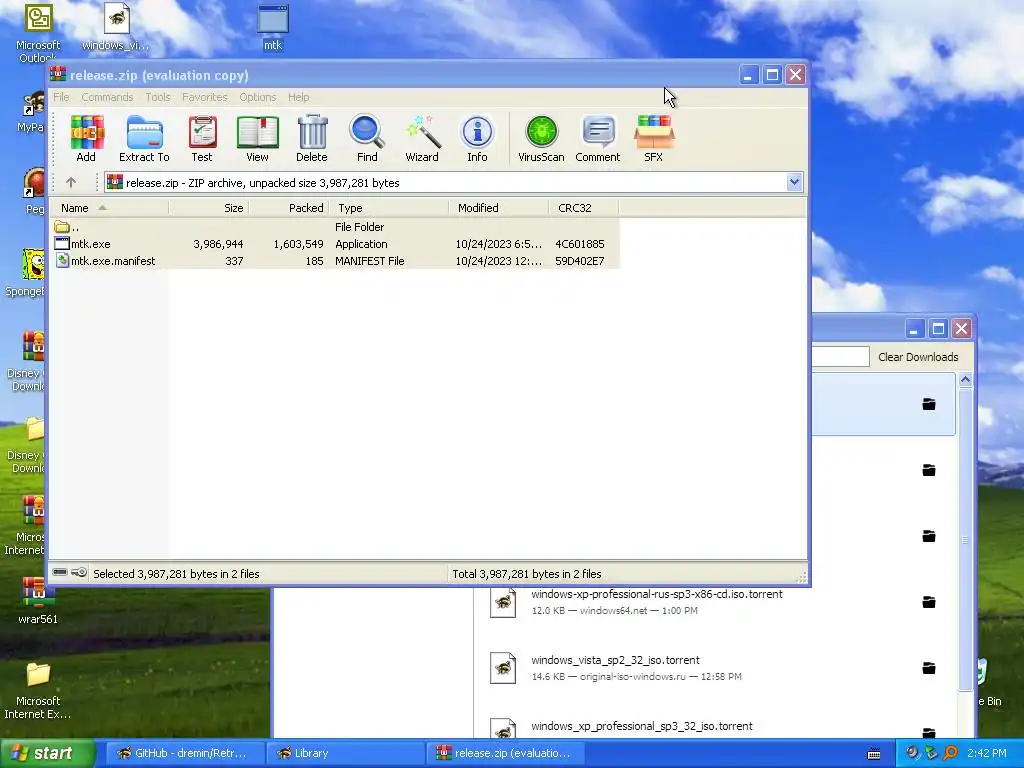Launch the Wizard tool
1024x768 pixels.
coord(422,138)
